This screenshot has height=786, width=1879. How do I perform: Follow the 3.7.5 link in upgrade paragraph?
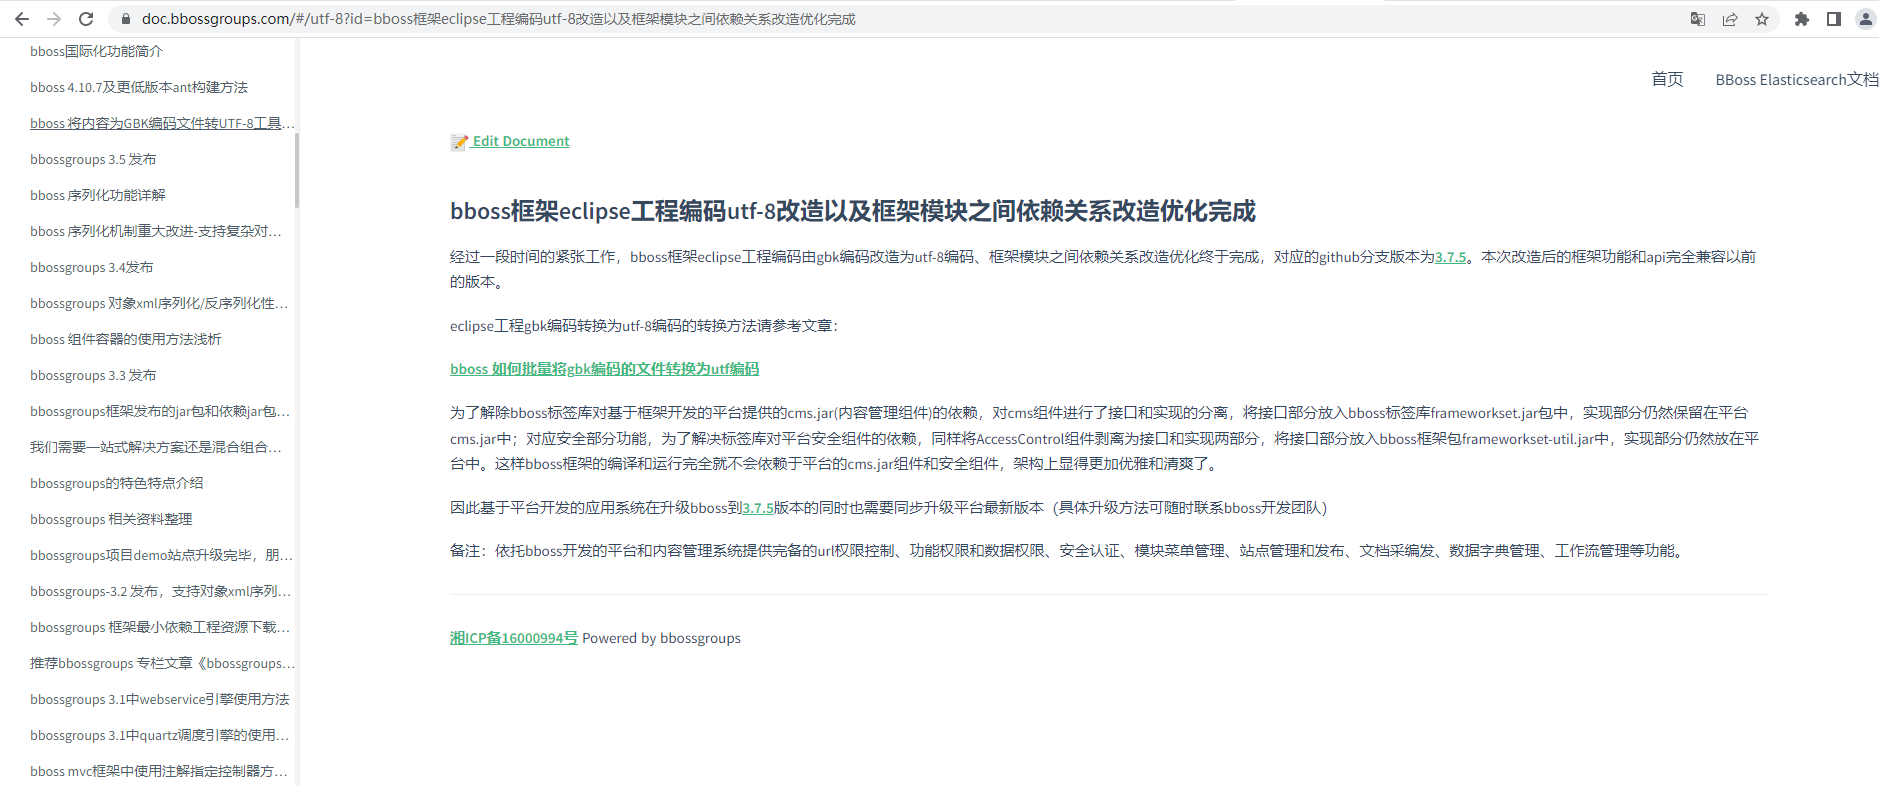click(757, 508)
